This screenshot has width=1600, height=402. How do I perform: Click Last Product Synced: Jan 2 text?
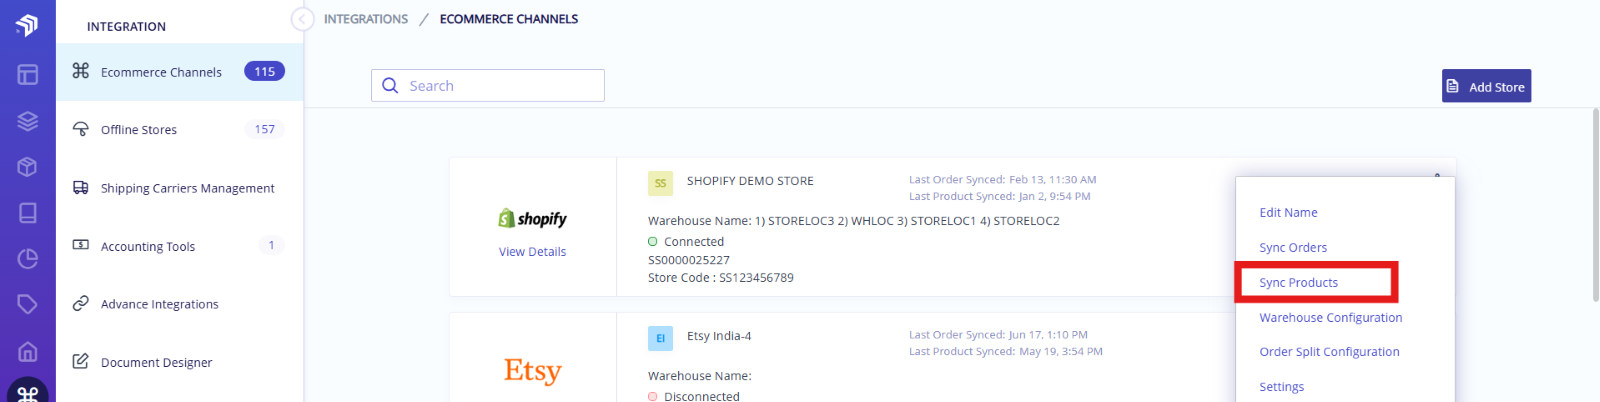tap(1000, 196)
